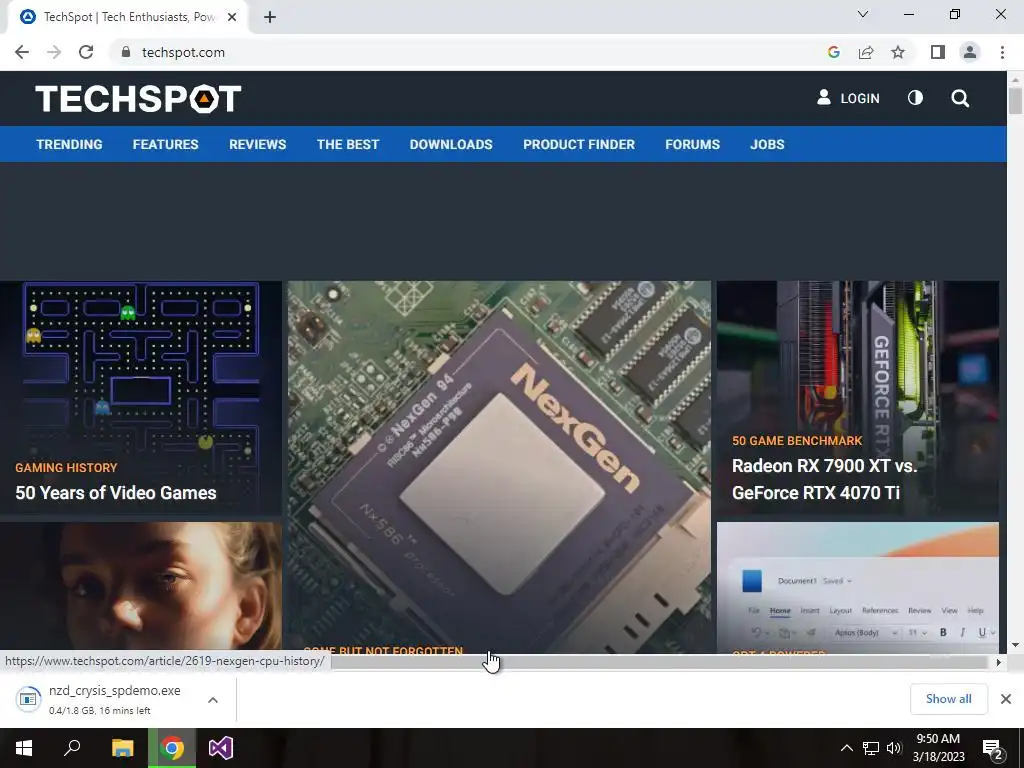
Task: Open GAMING HISTORY category label
Action: (66, 468)
